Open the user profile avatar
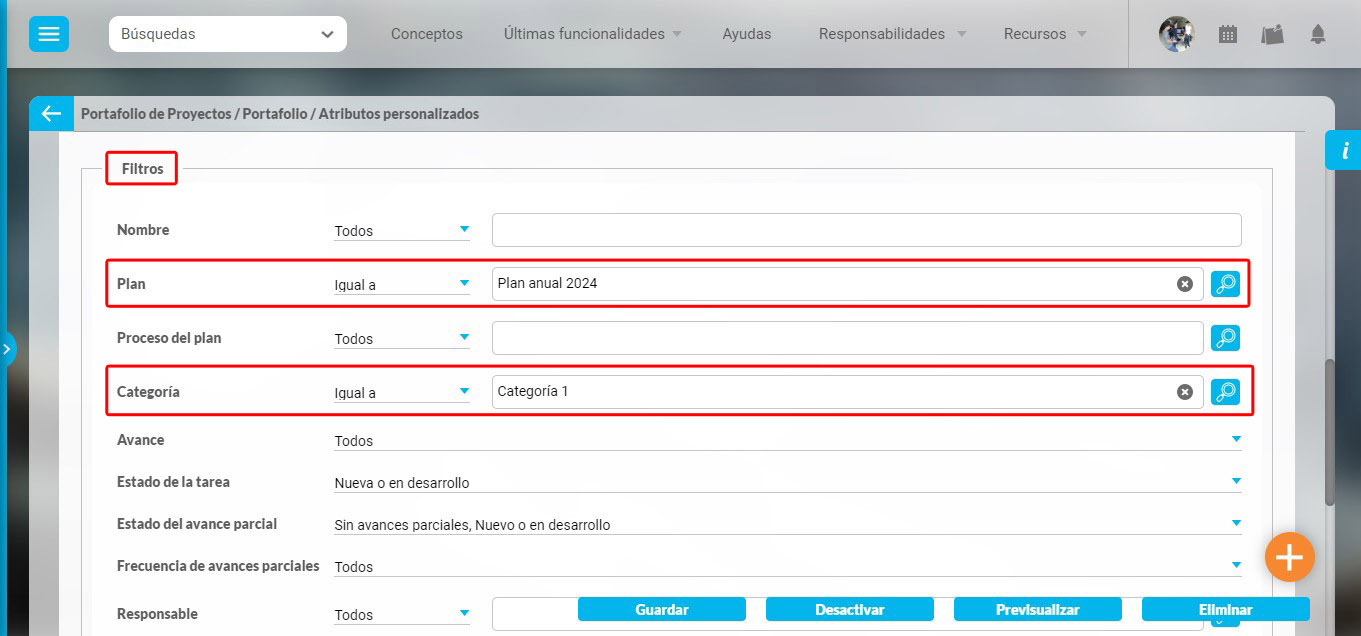Viewport: 1361px width, 636px height. (x=1176, y=34)
